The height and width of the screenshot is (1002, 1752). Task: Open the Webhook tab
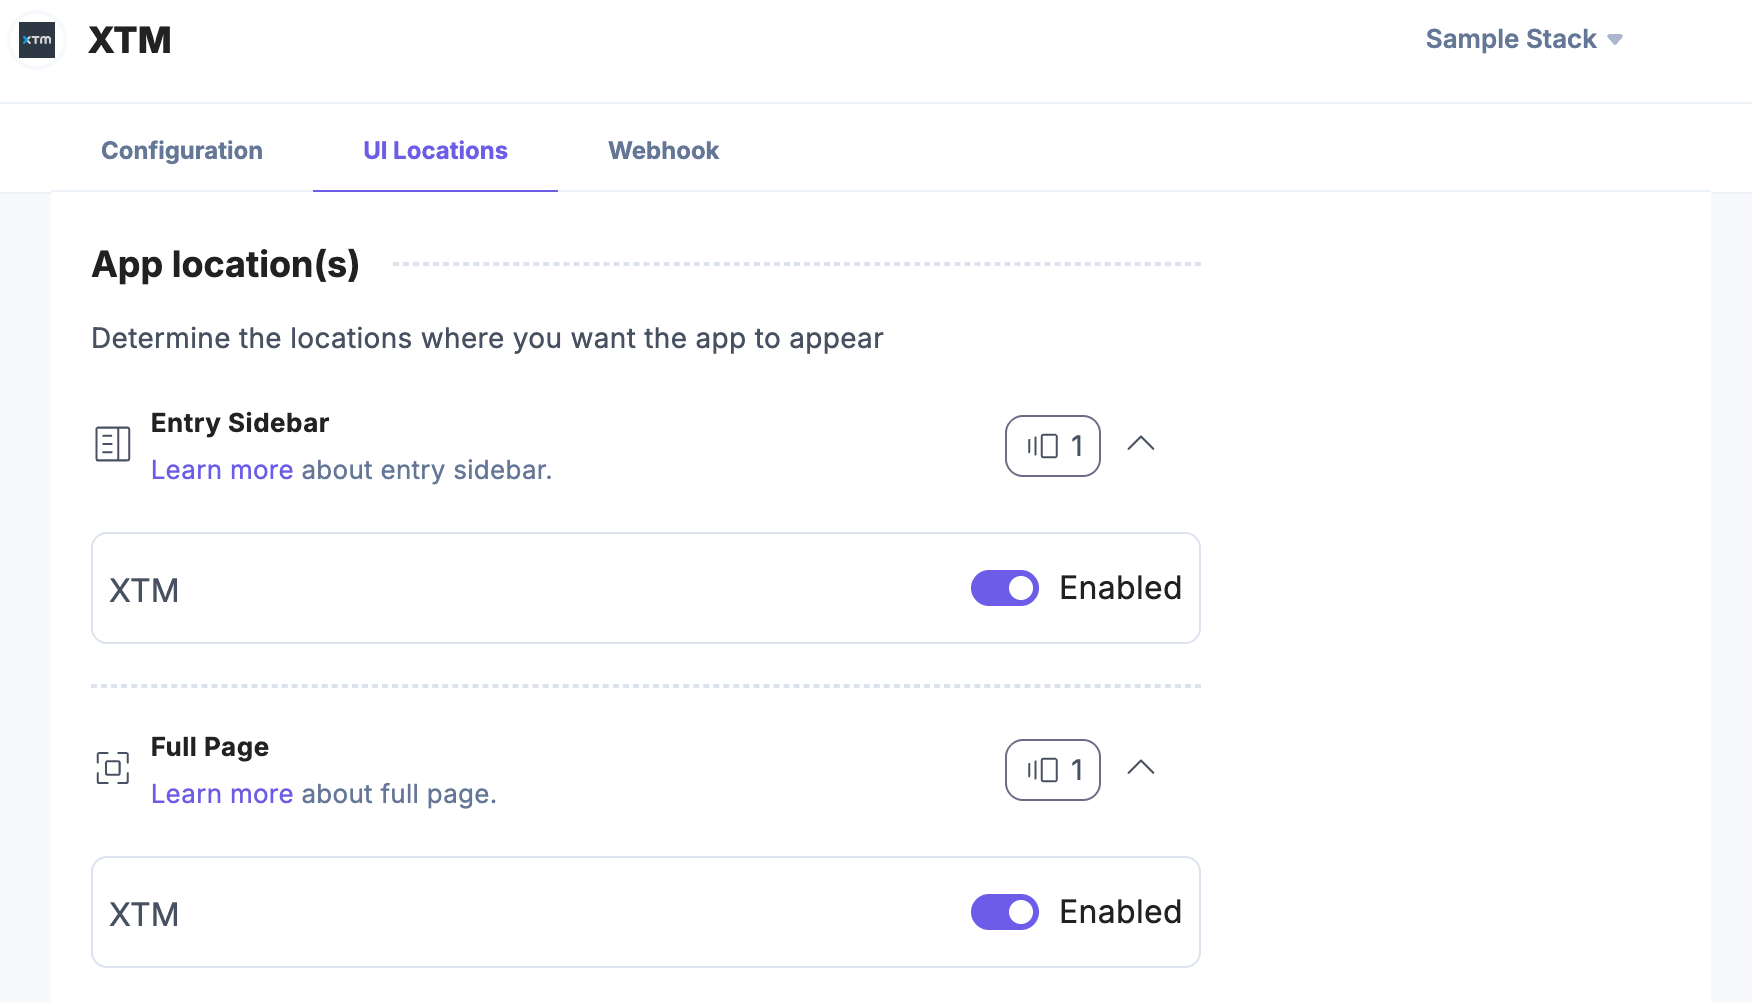[663, 150]
